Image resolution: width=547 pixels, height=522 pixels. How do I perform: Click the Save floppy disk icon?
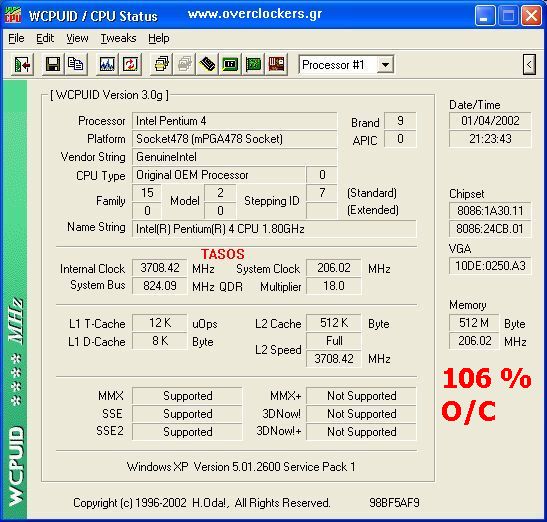(x=52, y=65)
